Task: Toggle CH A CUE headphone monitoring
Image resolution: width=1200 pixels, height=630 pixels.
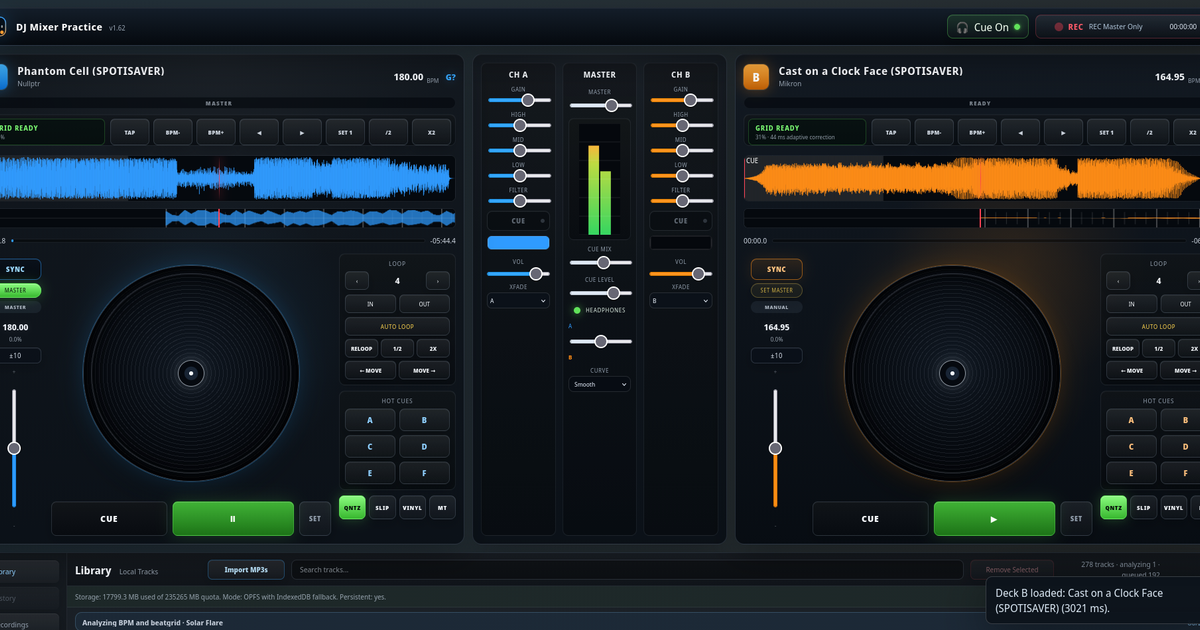Action: [518, 221]
